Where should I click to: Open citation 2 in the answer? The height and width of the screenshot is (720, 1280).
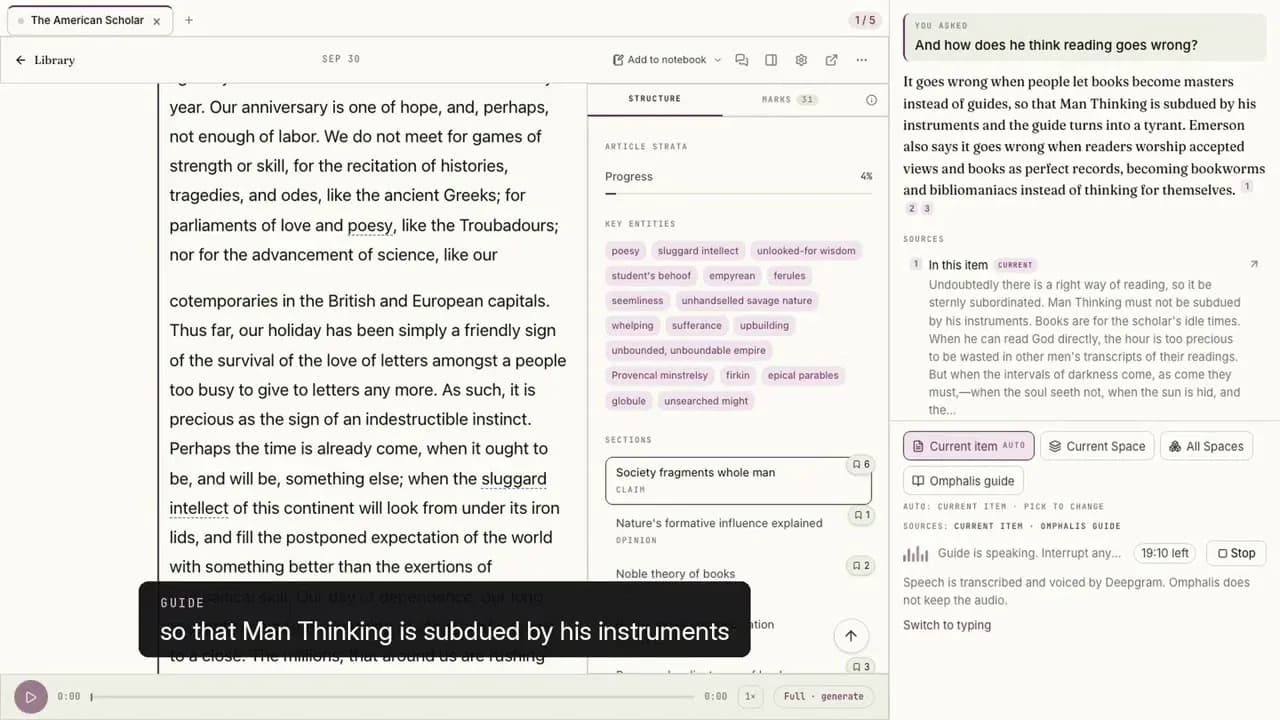pyautogui.click(x=911, y=208)
